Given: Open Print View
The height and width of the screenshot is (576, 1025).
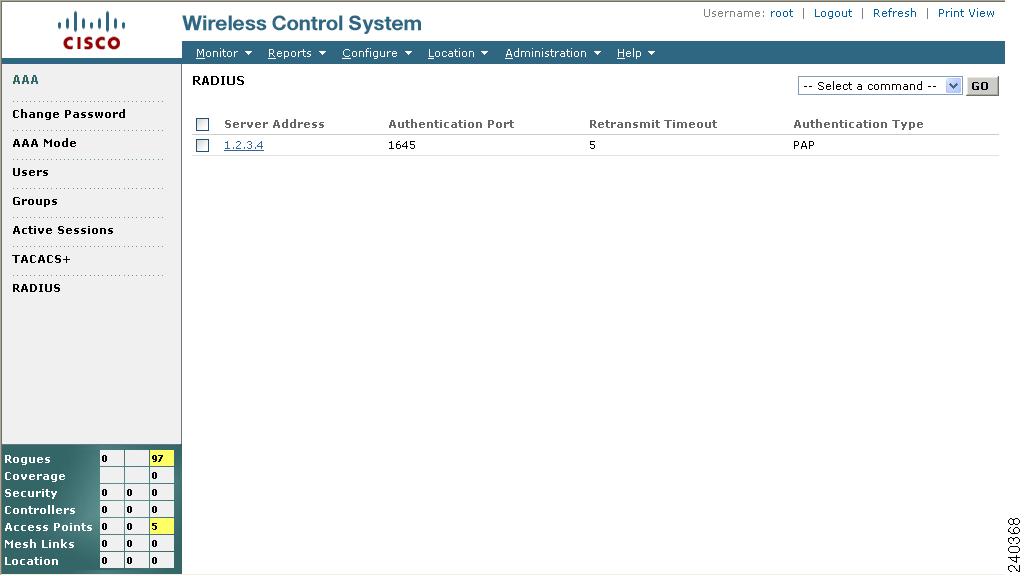Looking at the screenshot, I should [966, 13].
